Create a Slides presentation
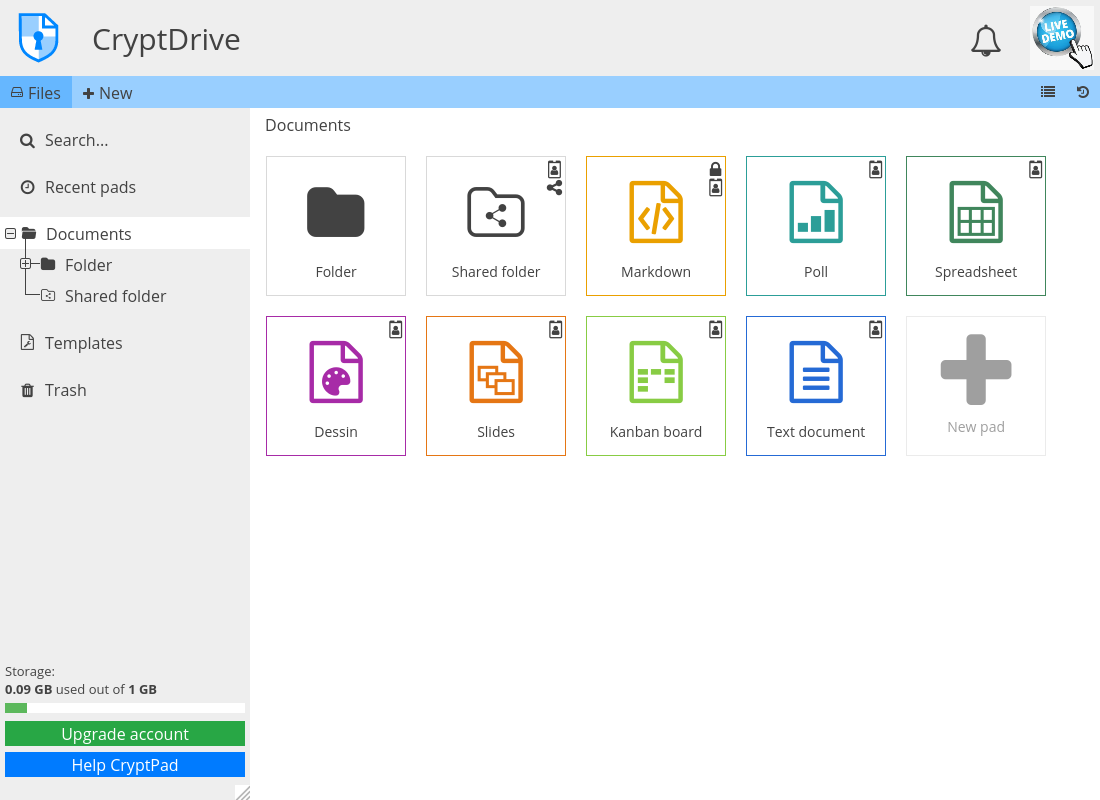1100x800 pixels. coord(496,385)
